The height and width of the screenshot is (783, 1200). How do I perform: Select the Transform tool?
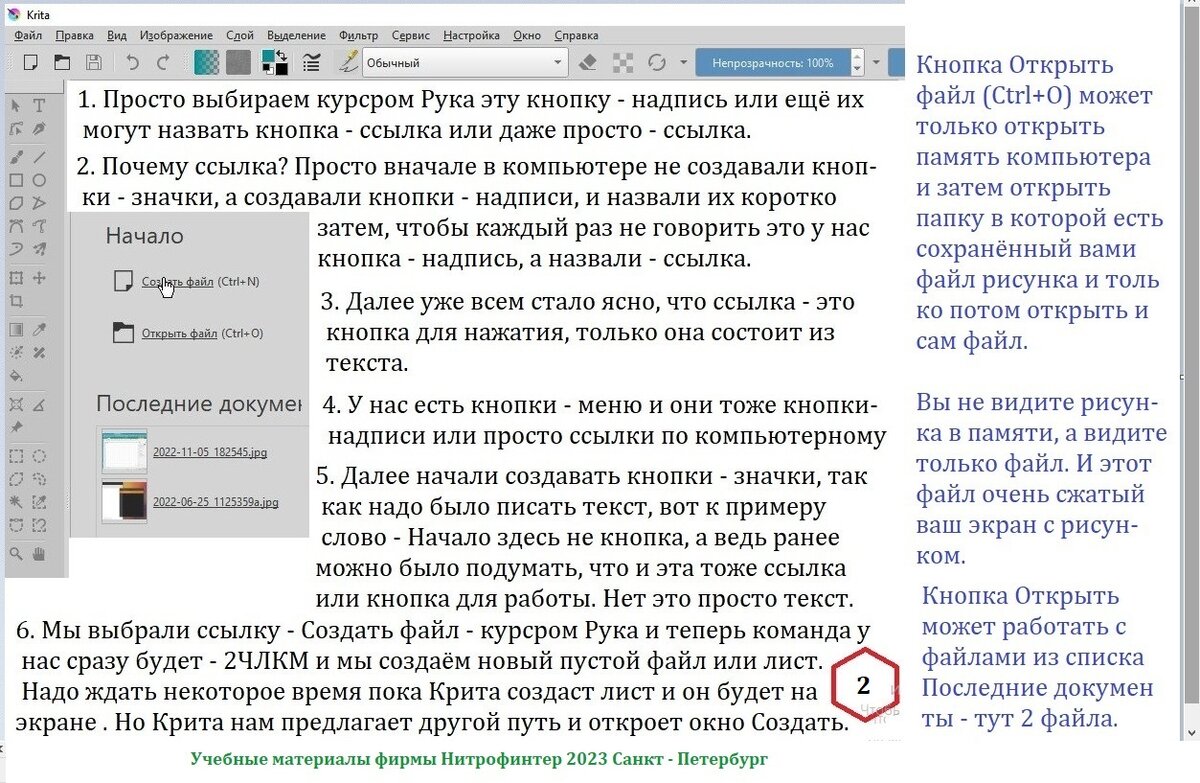coord(16,277)
